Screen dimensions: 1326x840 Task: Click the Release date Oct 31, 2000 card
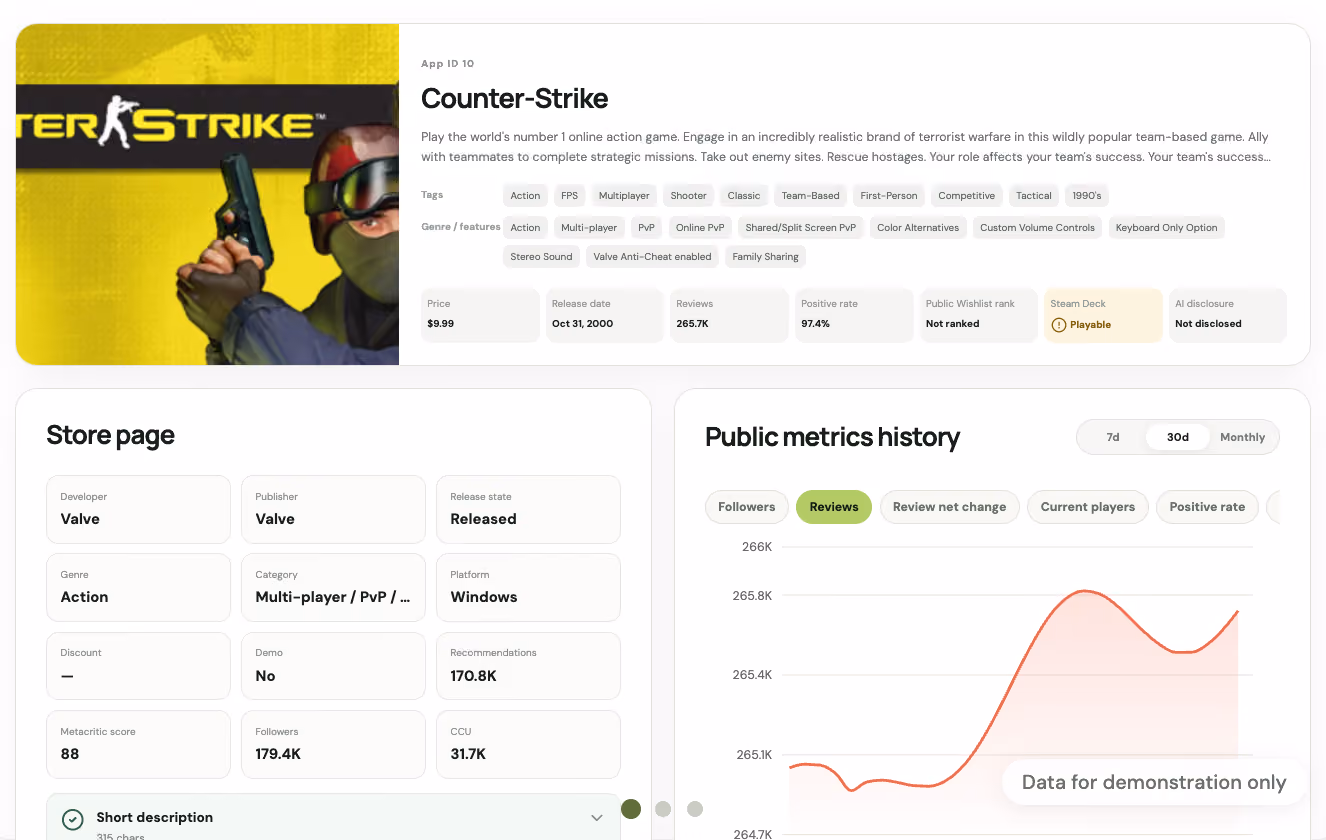pyautogui.click(x=604, y=315)
